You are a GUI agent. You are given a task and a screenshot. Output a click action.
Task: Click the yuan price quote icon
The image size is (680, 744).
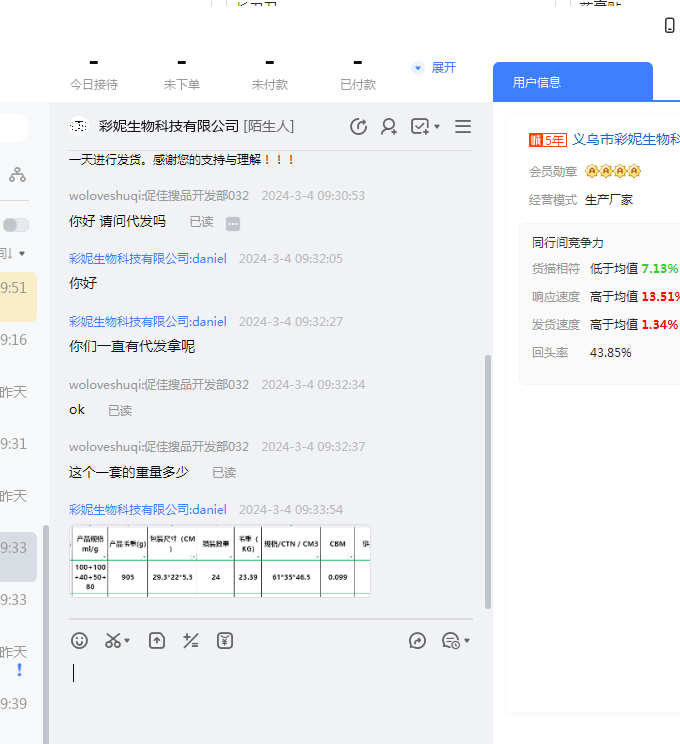pyautogui.click(x=225, y=640)
